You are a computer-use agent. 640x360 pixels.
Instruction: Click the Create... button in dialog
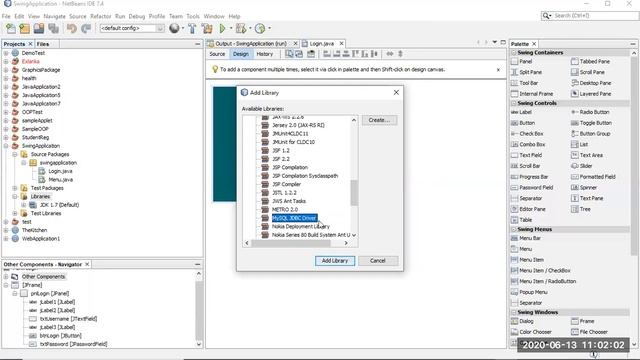[x=379, y=120]
